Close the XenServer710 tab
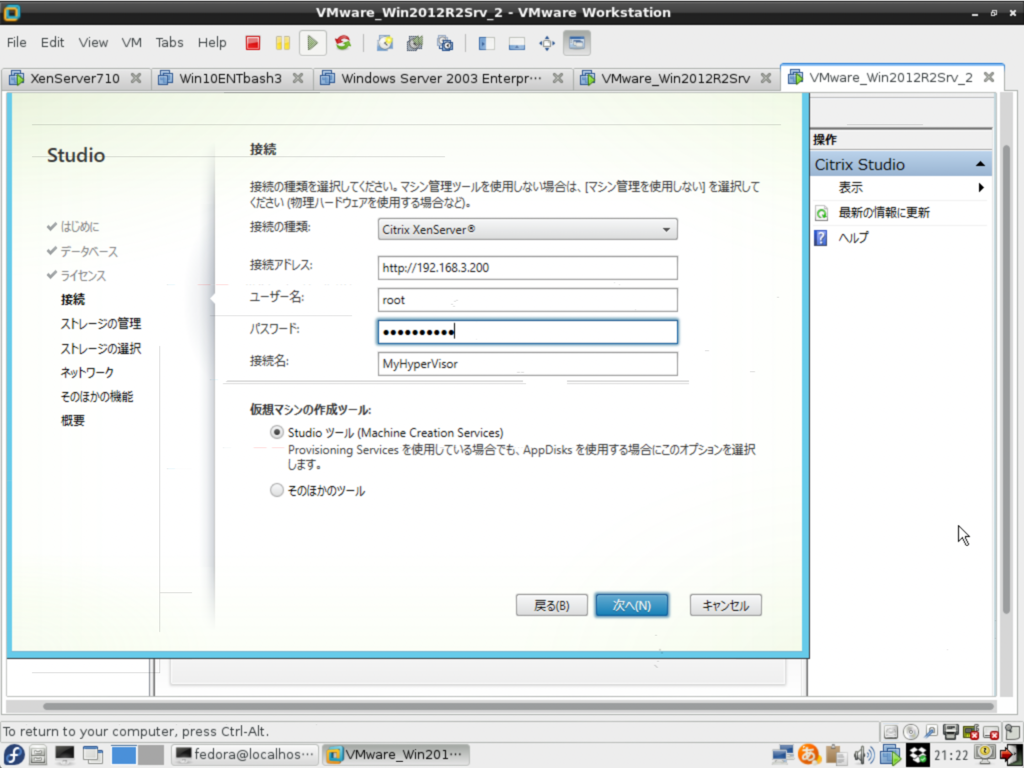 (136, 78)
